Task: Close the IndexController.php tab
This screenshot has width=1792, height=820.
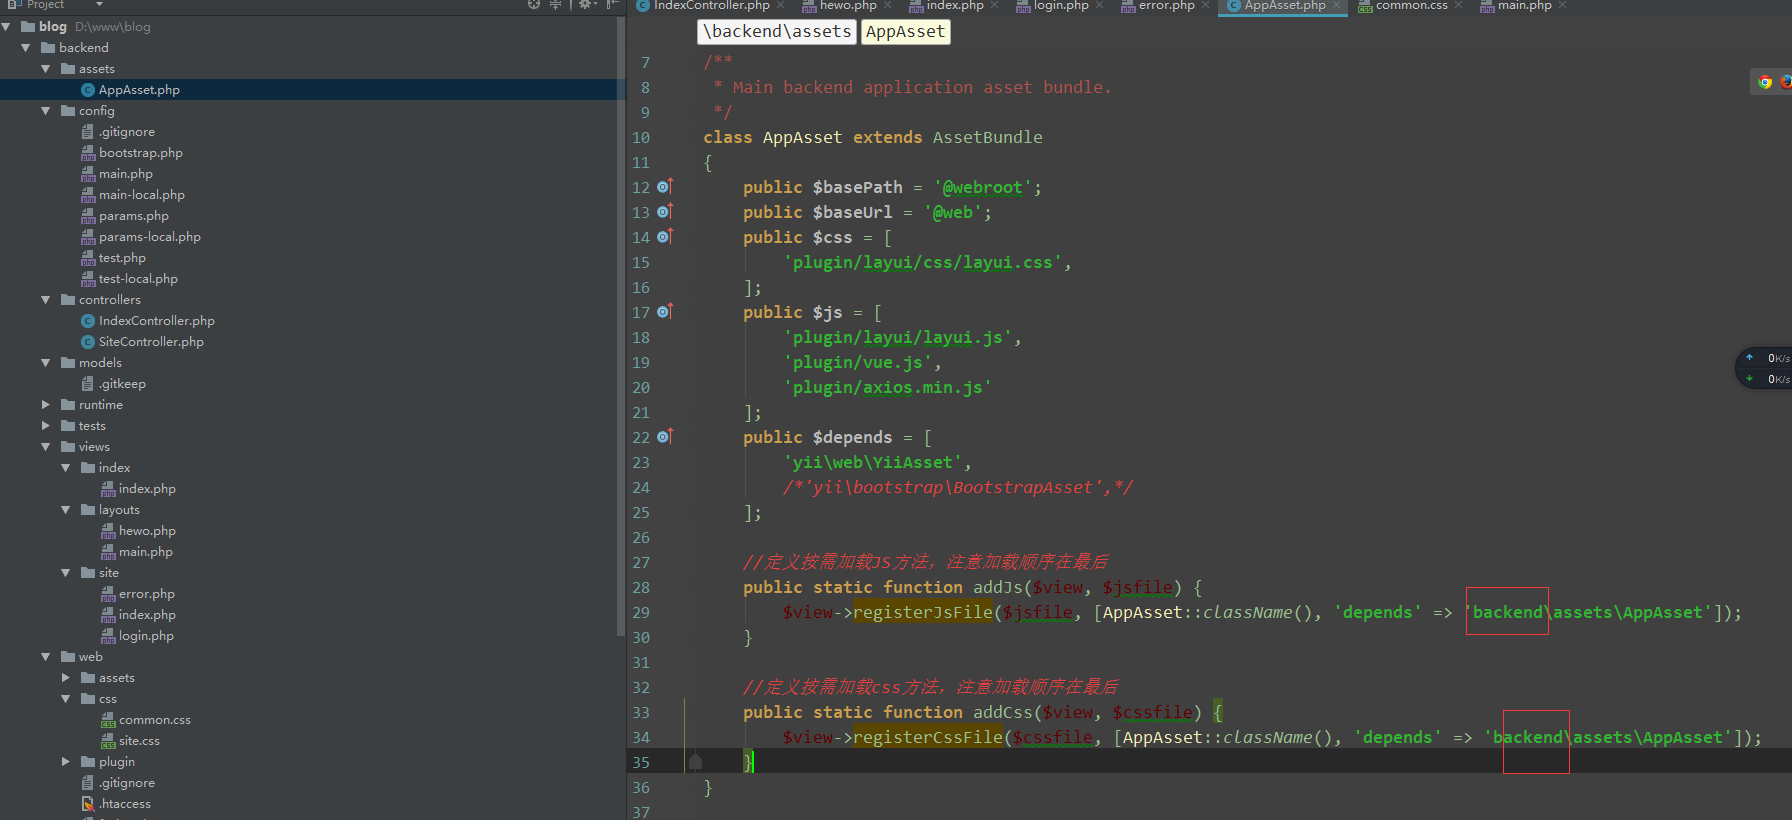Action: [x=781, y=6]
